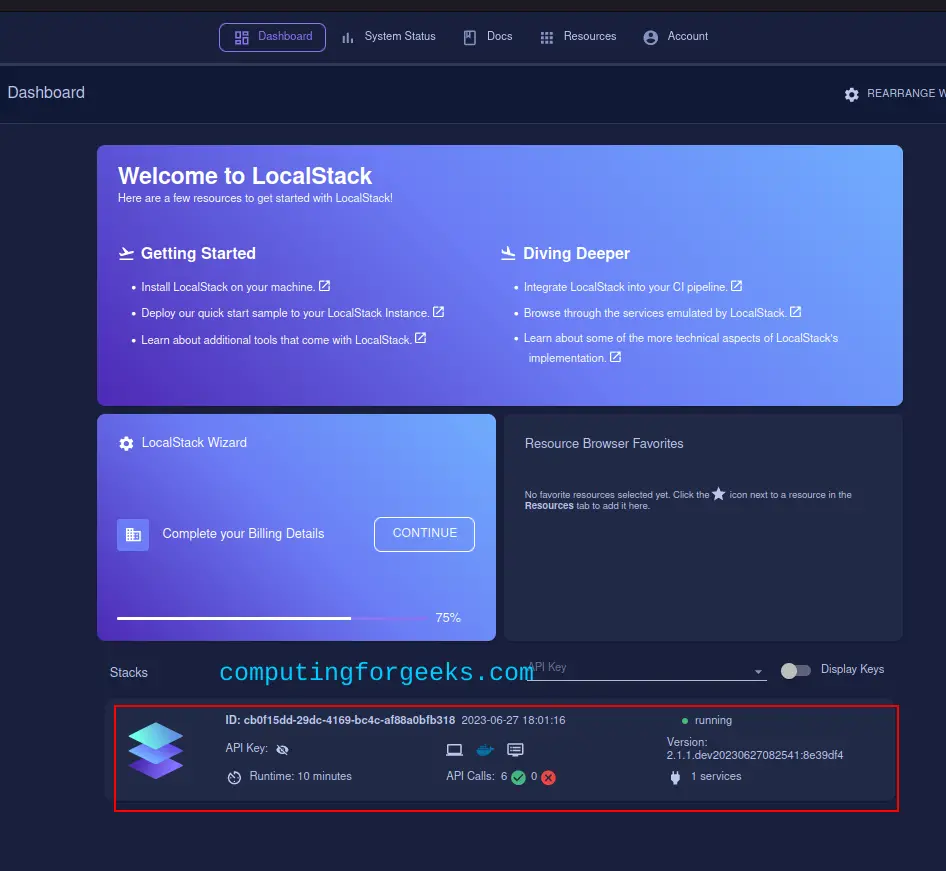Click external-link icon after Install LocalStack
Image resolution: width=946 pixels, height=871 pixels.
click(325, 286)
